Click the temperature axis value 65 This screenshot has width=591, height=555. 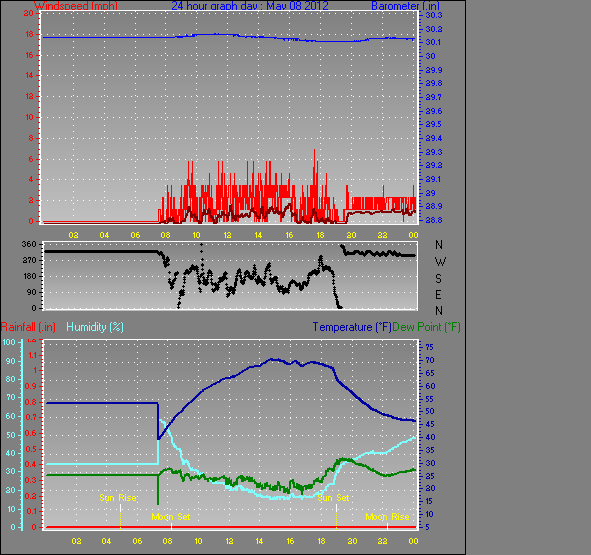click(429, 373)
